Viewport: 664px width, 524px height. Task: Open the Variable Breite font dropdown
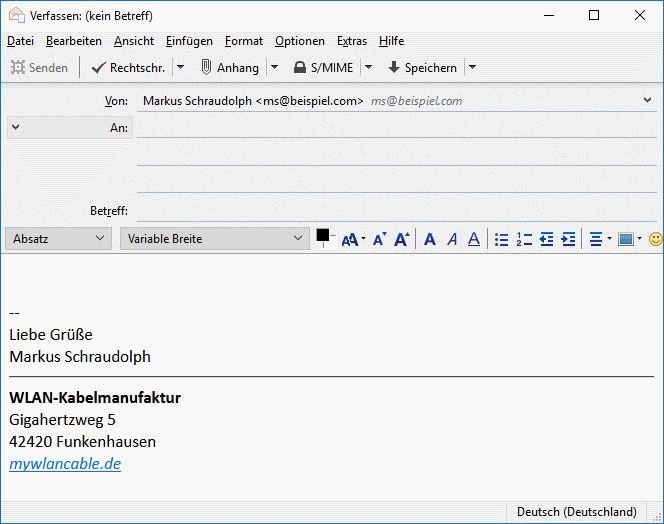tap(215, 238)
